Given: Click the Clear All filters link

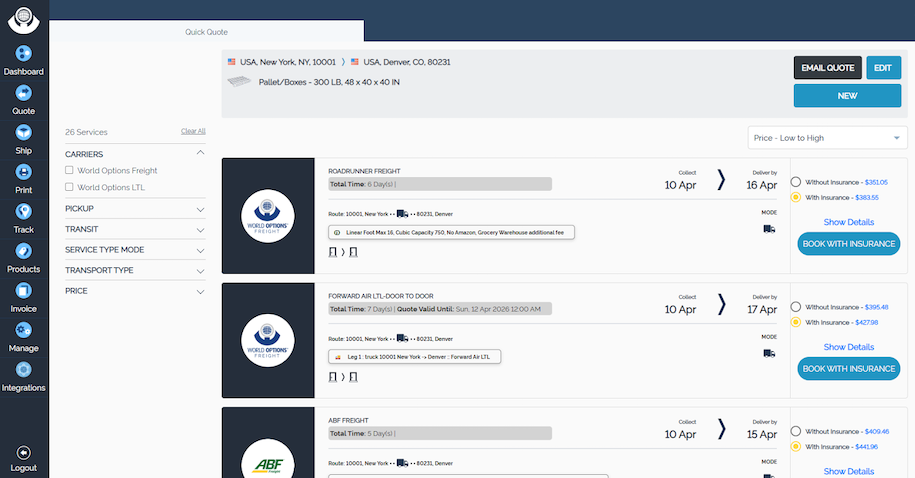Looking at the screenshot, I should pos(193,131).
